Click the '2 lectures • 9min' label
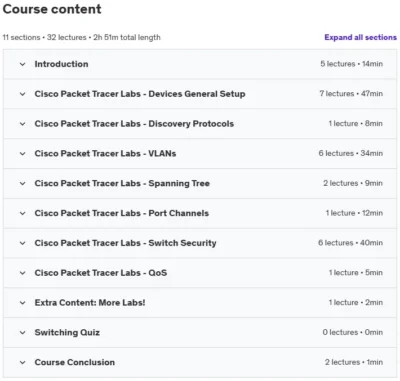The height and width of the screenshot is (381, 400). [353, 183]
